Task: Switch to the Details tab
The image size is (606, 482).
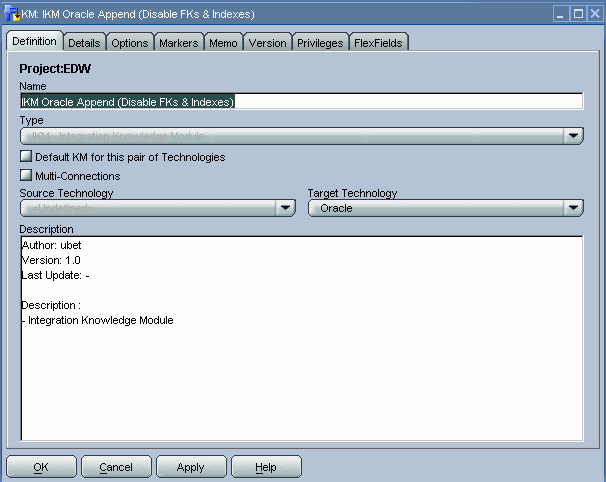Action: tap(84, 43)
